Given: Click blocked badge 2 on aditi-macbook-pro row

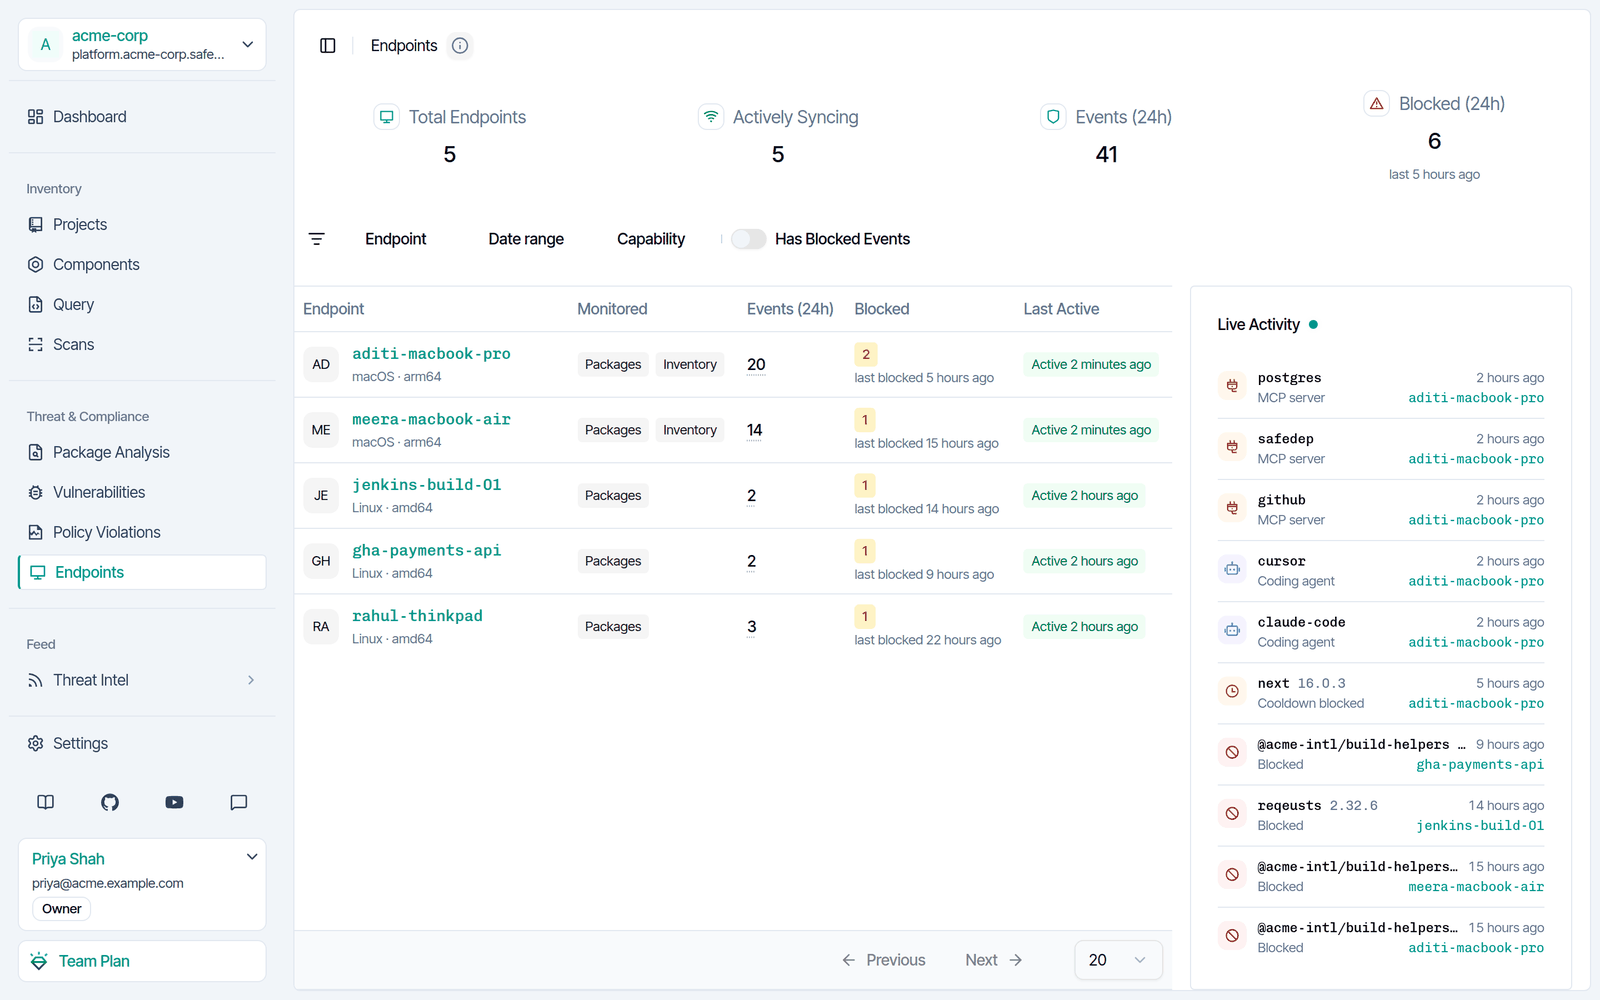Looking at the screenshot, I should [x=866, y=354].
